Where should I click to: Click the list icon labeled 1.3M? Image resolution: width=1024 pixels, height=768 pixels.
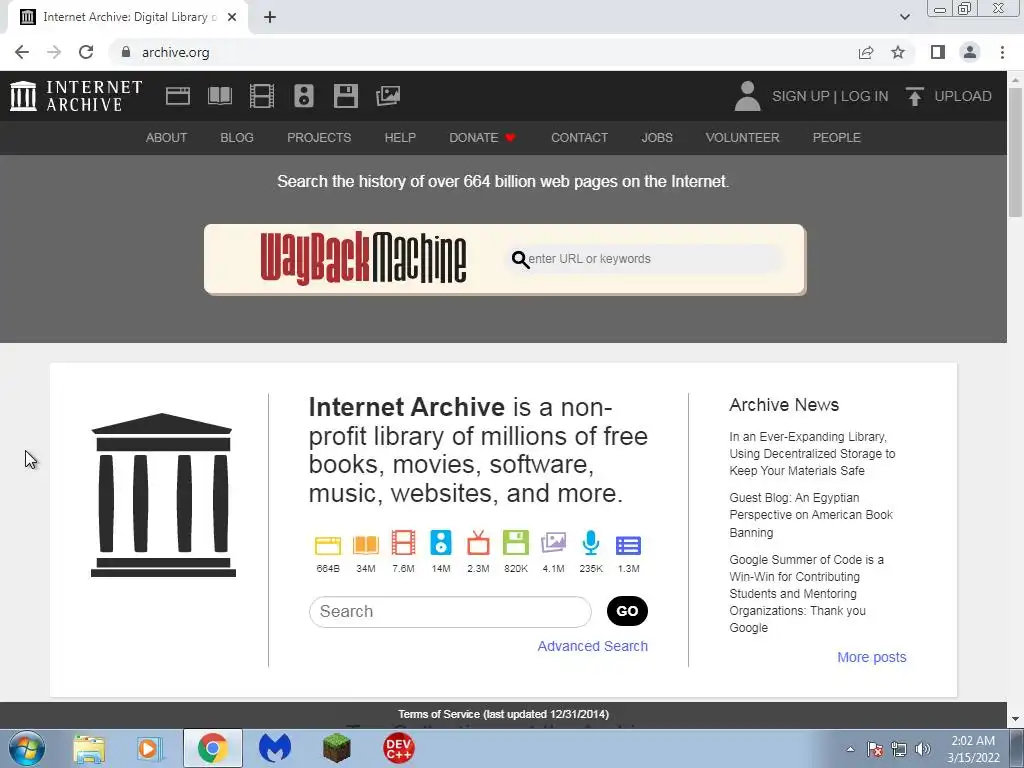coord(628,545)
